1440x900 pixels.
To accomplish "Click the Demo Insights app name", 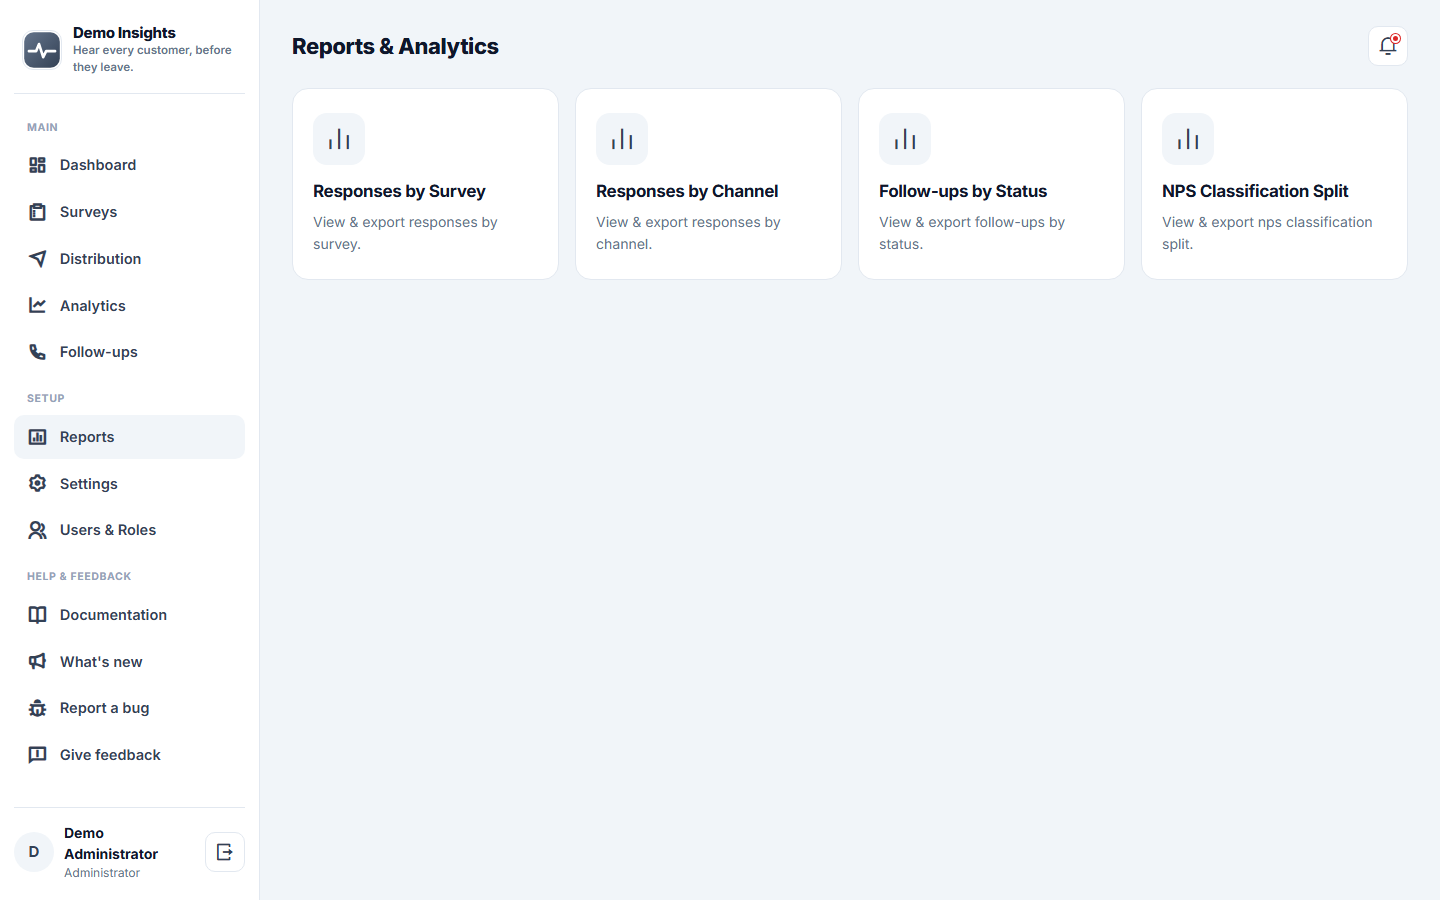I will click(124, 33).
